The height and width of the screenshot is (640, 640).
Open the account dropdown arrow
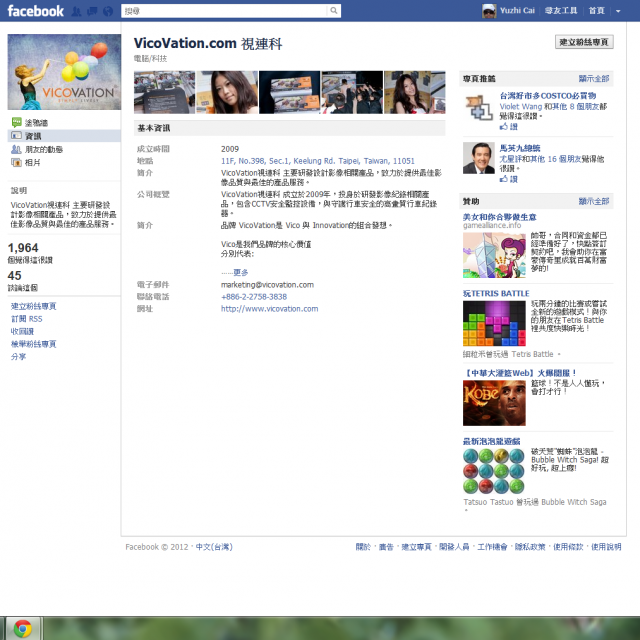[x=618, y=11]
